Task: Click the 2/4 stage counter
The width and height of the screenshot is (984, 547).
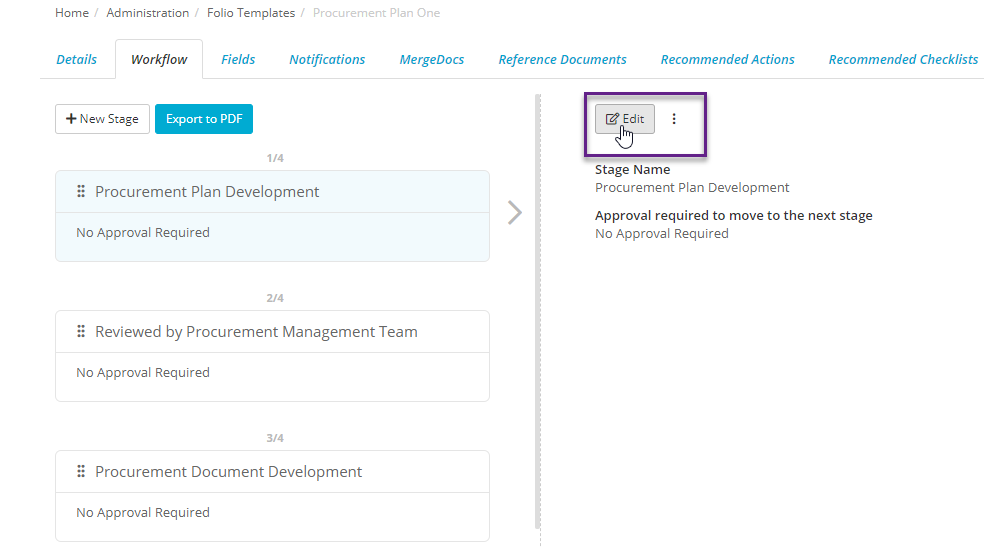Action: tap(275, 298)
